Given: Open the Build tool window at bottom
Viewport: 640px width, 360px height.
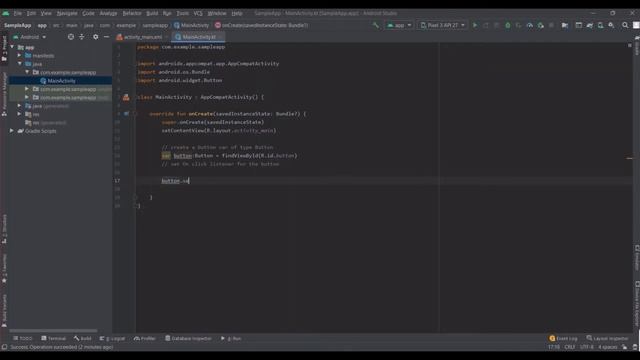Looking at the screenshot, I should pyautogui.click(x=83, y=338).
